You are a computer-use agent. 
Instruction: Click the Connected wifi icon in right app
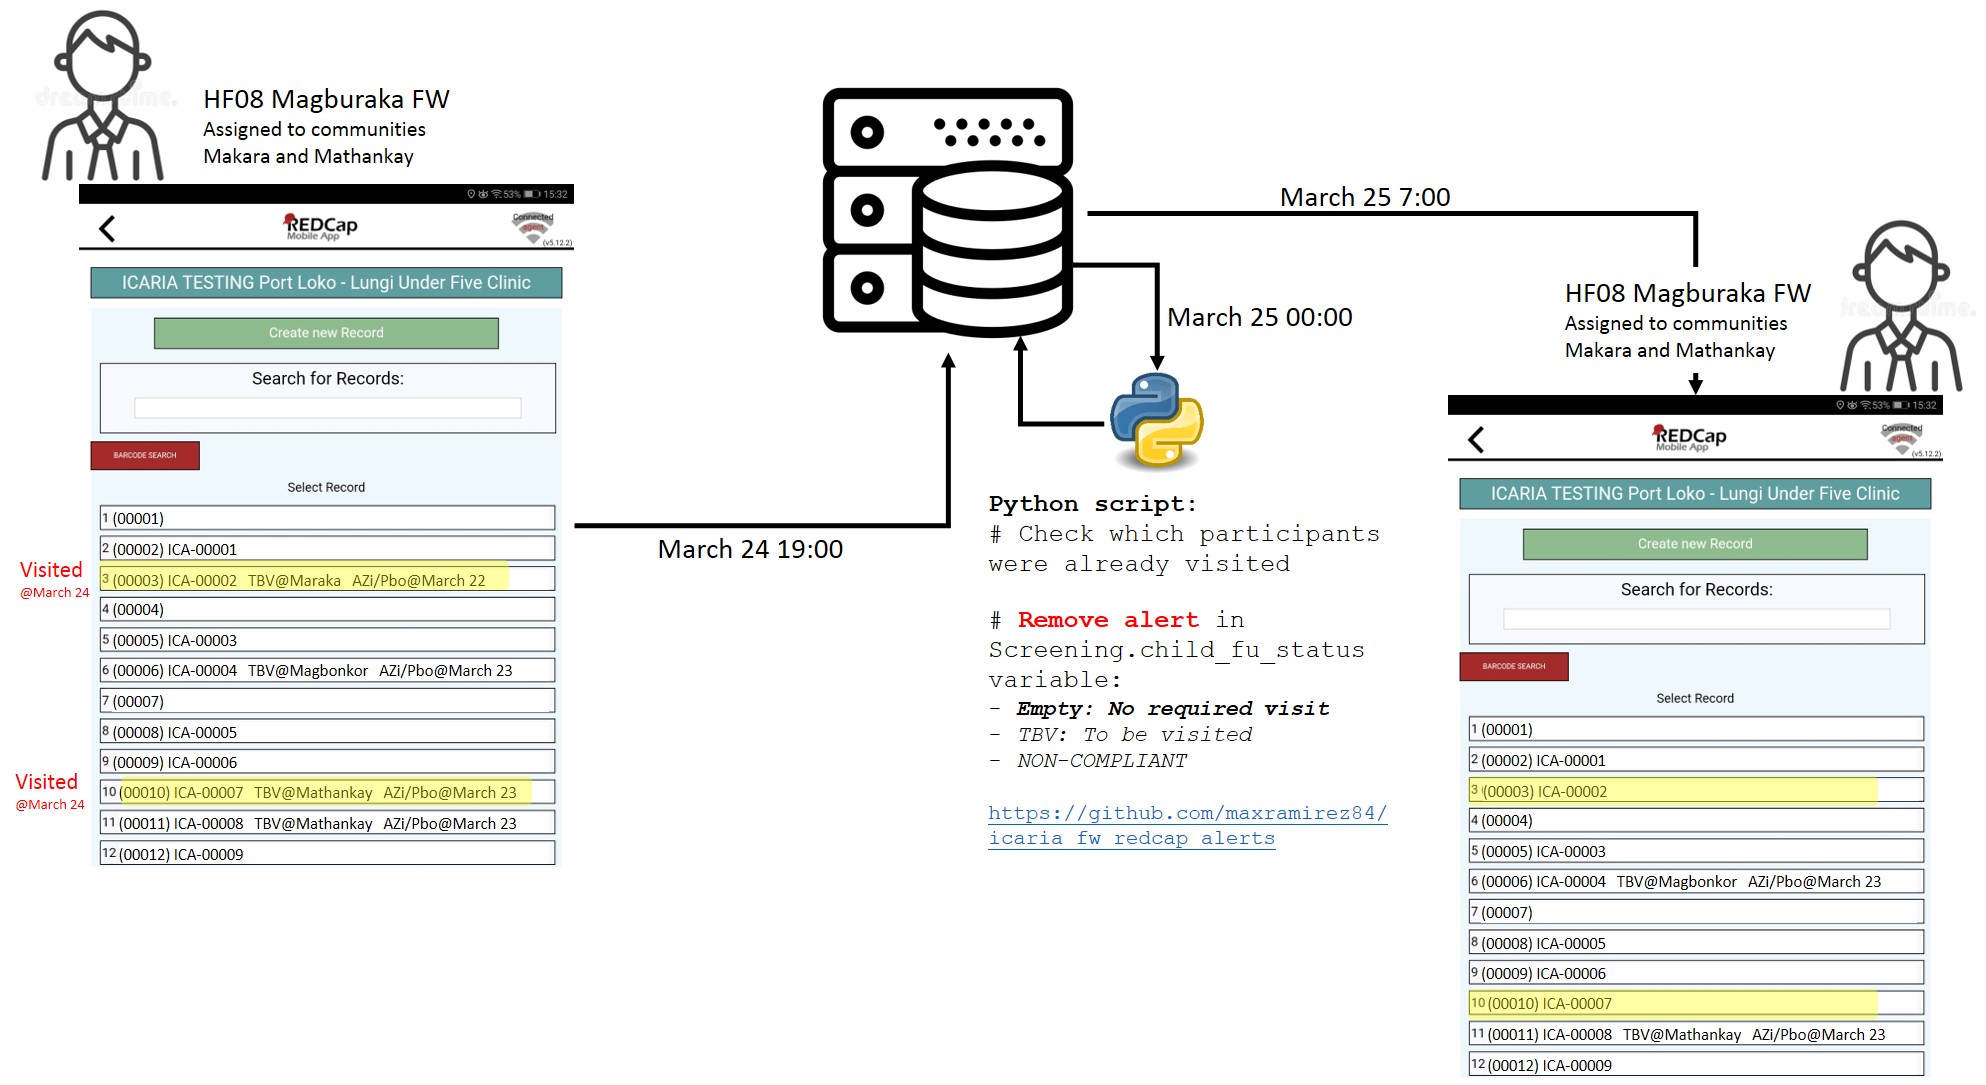pyautogui.click(x=1901, y=440)
